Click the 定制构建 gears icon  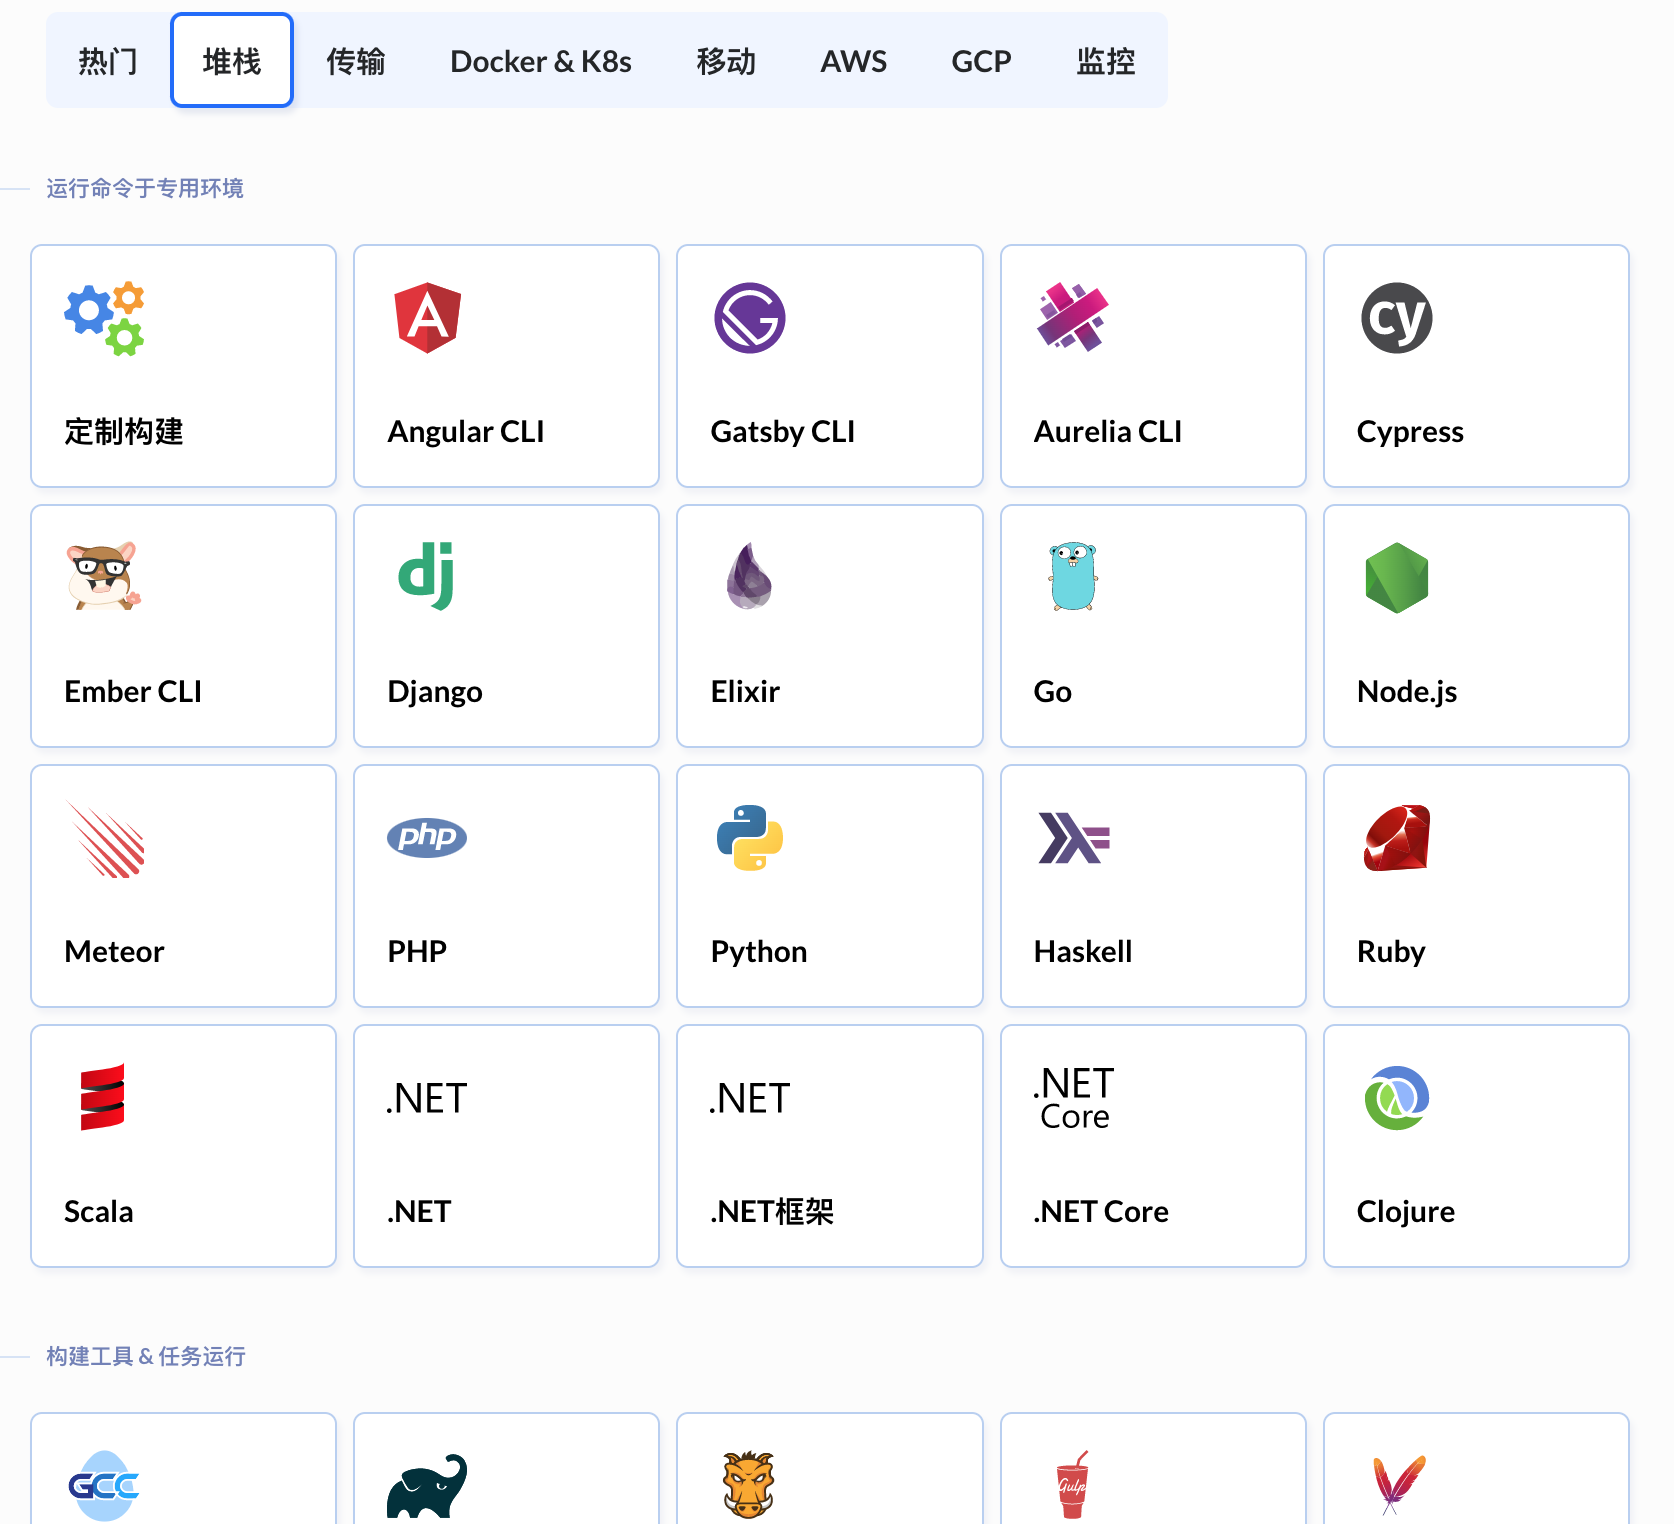point(104,318)
